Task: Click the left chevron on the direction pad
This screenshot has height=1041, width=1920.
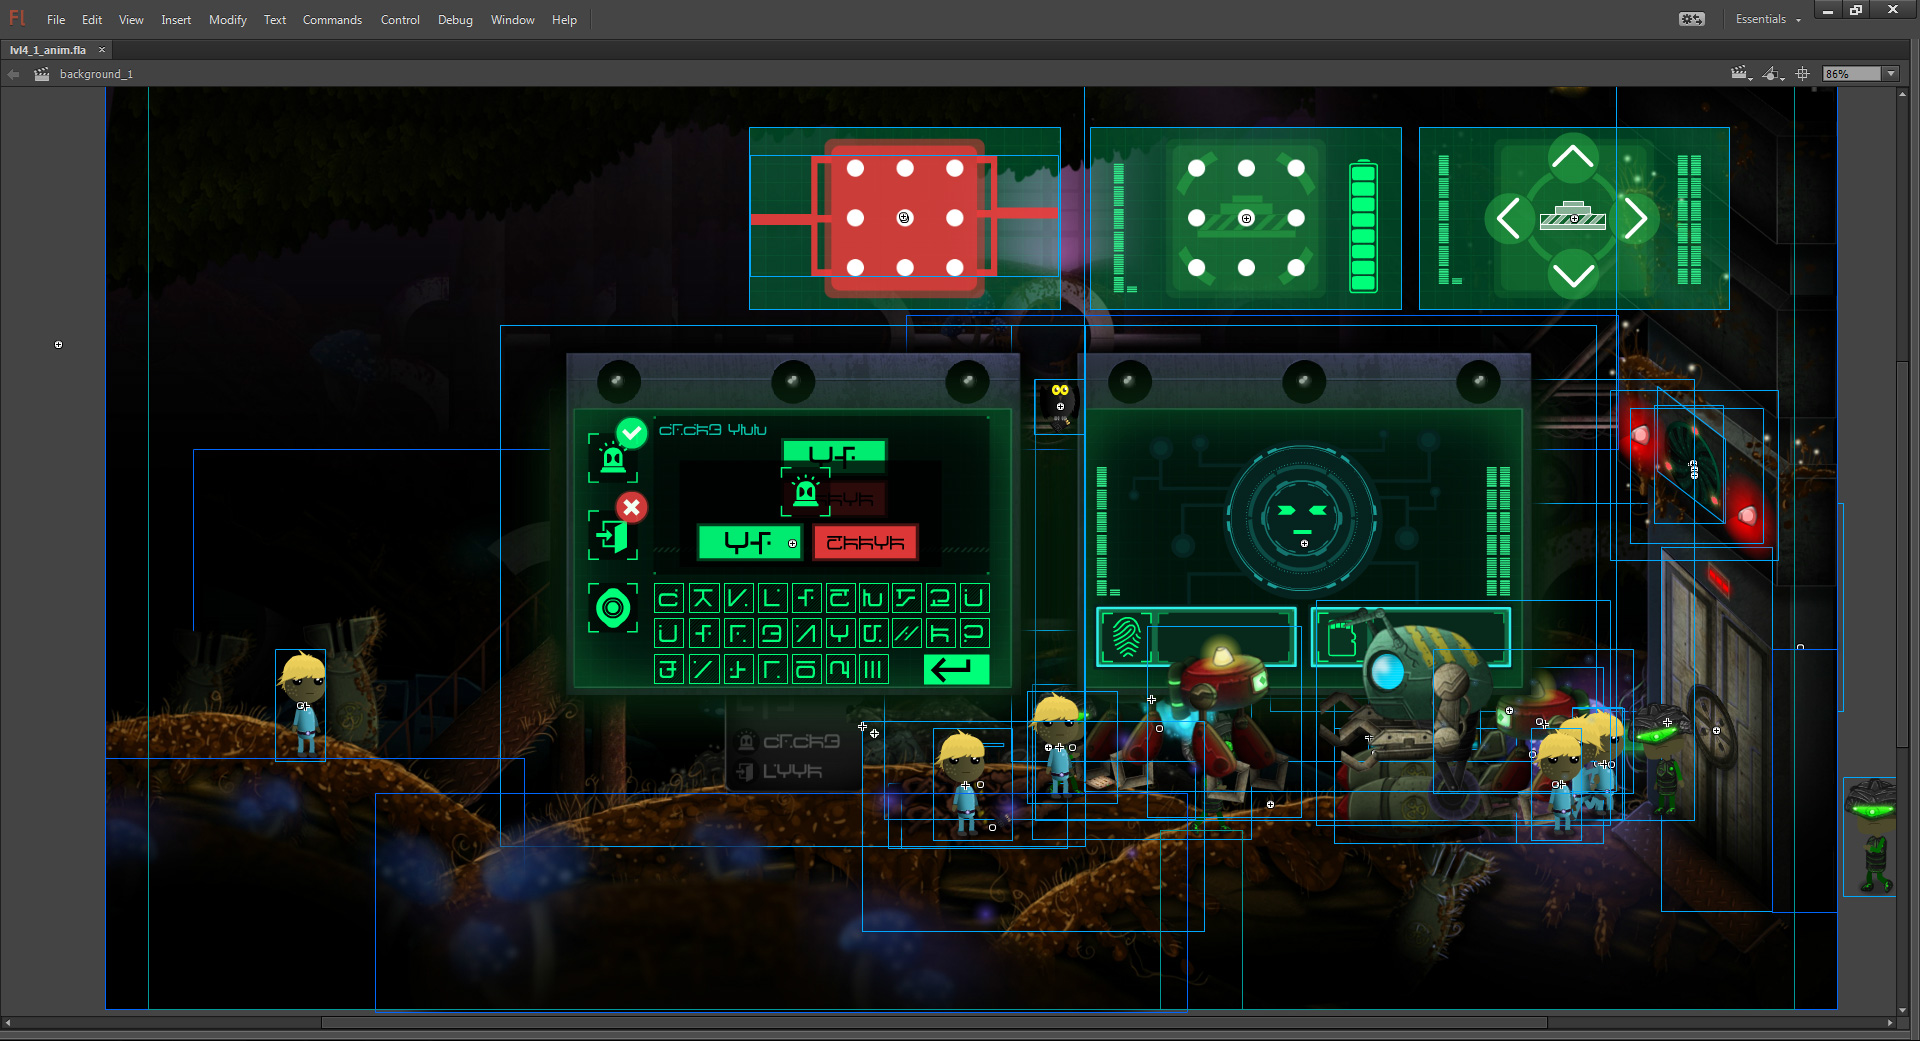Action: point(1509,218)
